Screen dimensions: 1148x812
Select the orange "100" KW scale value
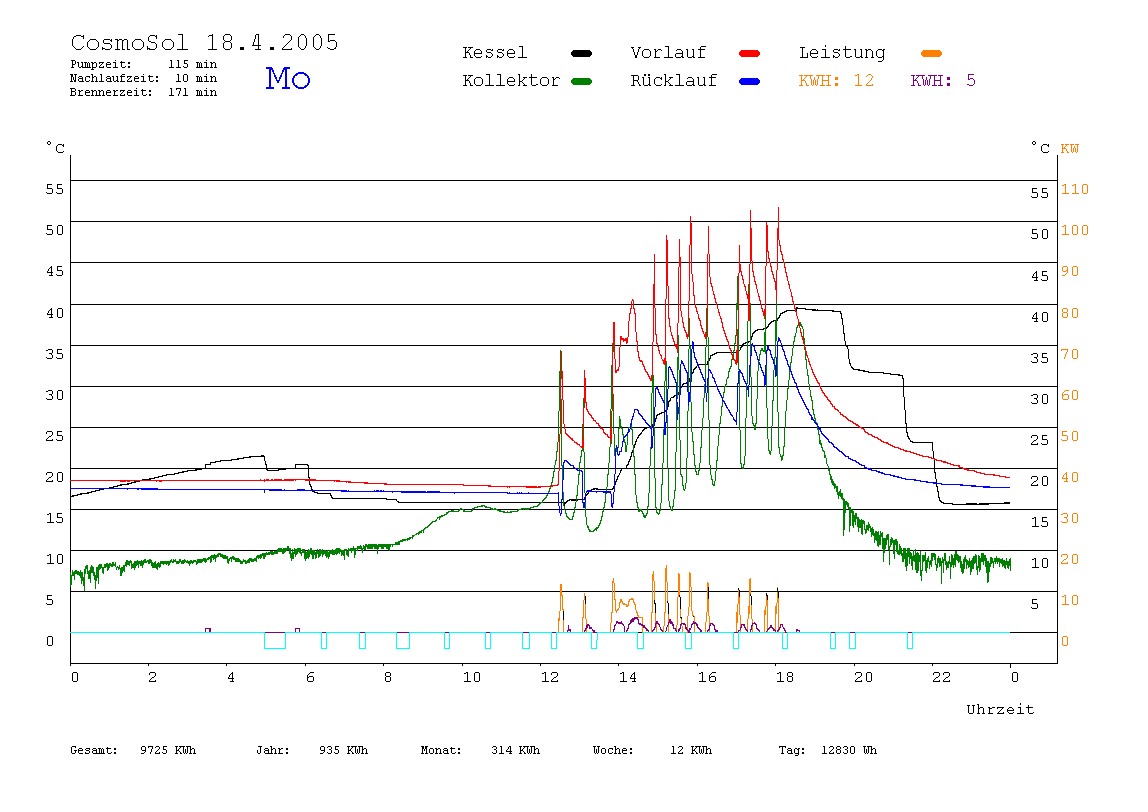coord(1075,230)
